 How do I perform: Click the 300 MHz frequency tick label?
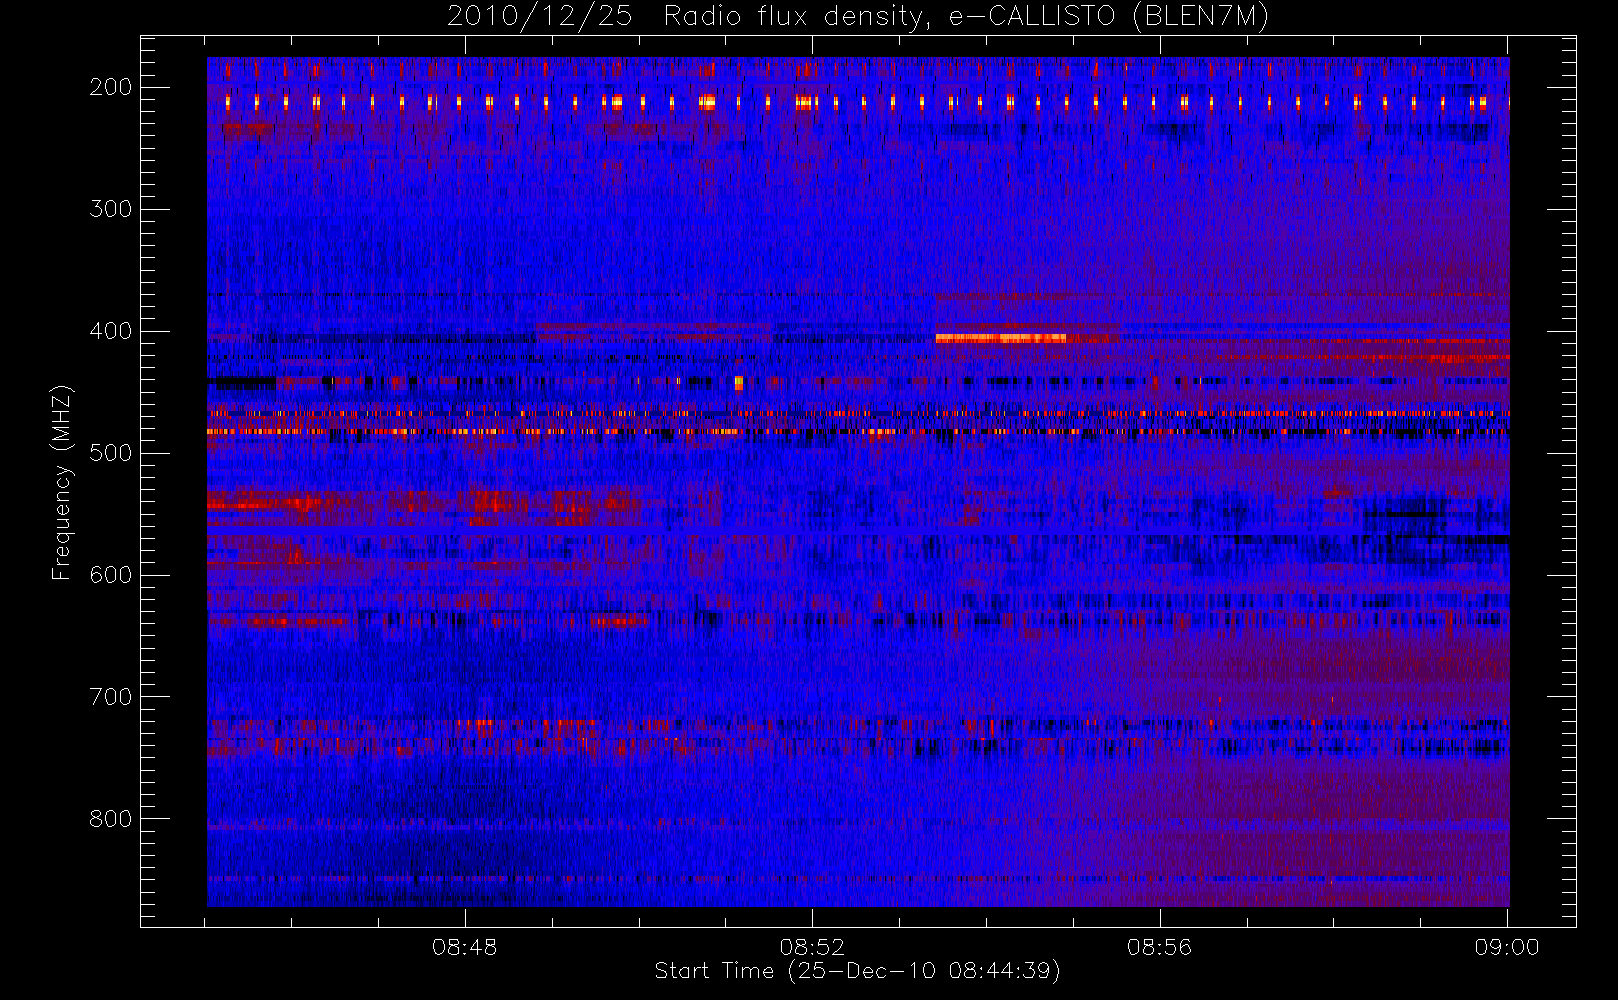(111, 209)
